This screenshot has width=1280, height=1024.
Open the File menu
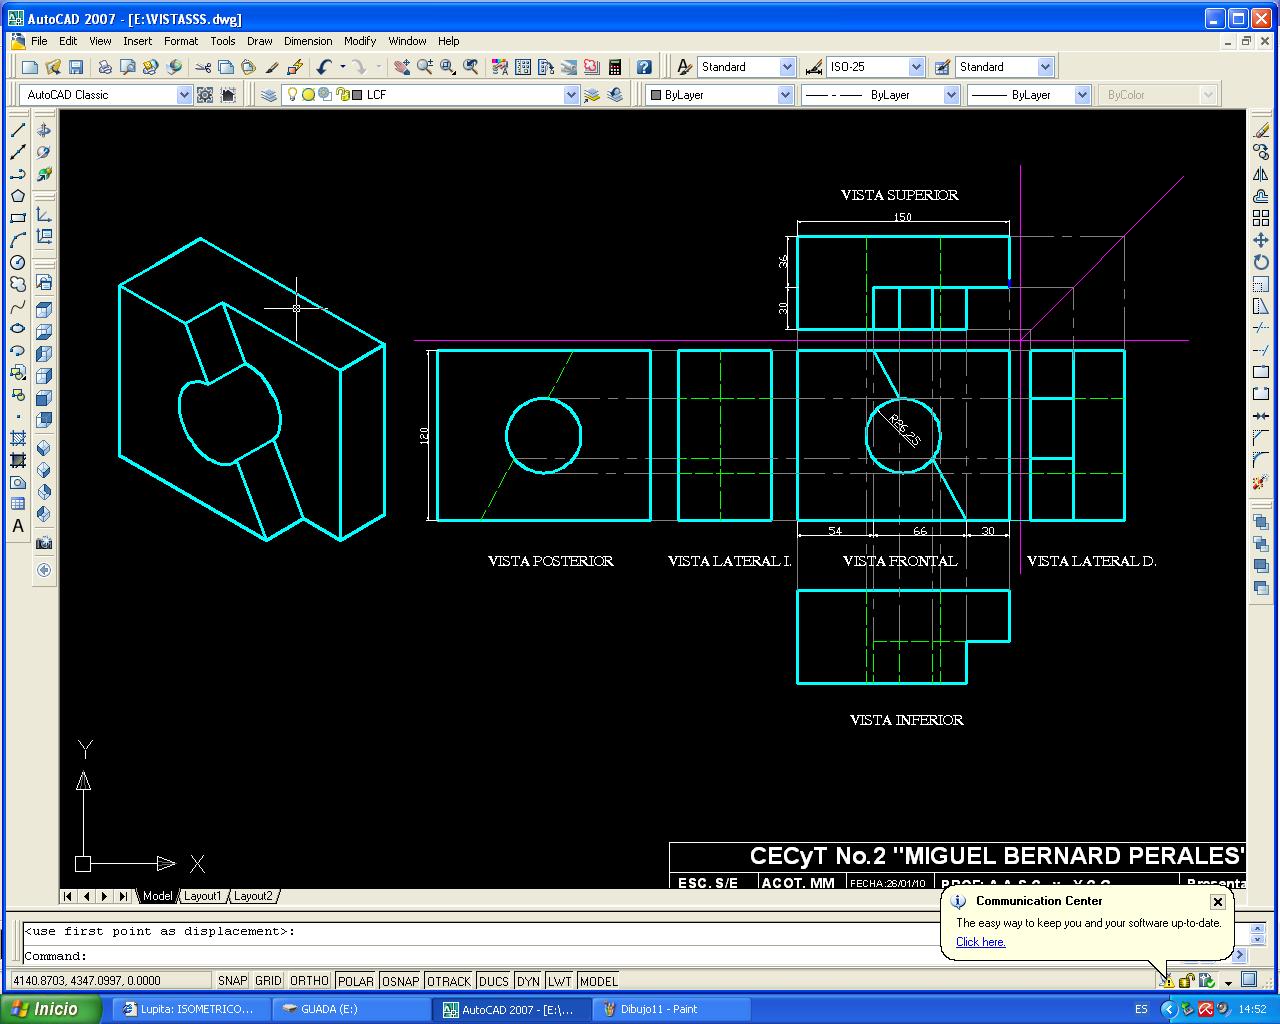[x=39, y=41]
